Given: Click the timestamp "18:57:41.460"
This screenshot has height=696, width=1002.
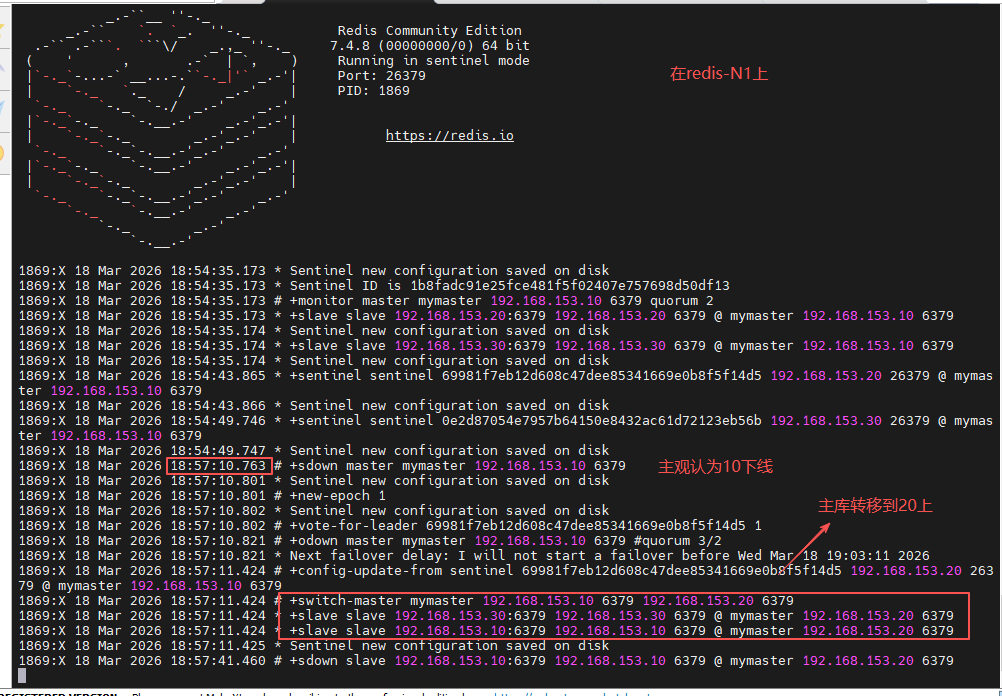Looking at the screenshot, I should coord(217,661).
